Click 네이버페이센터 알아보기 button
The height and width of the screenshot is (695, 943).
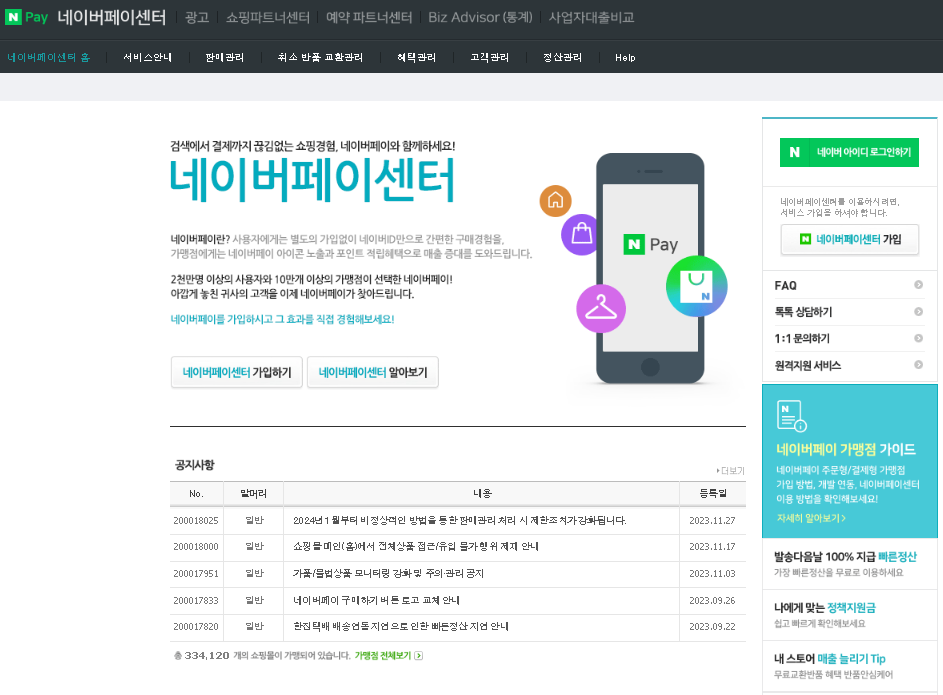point(373,372)
